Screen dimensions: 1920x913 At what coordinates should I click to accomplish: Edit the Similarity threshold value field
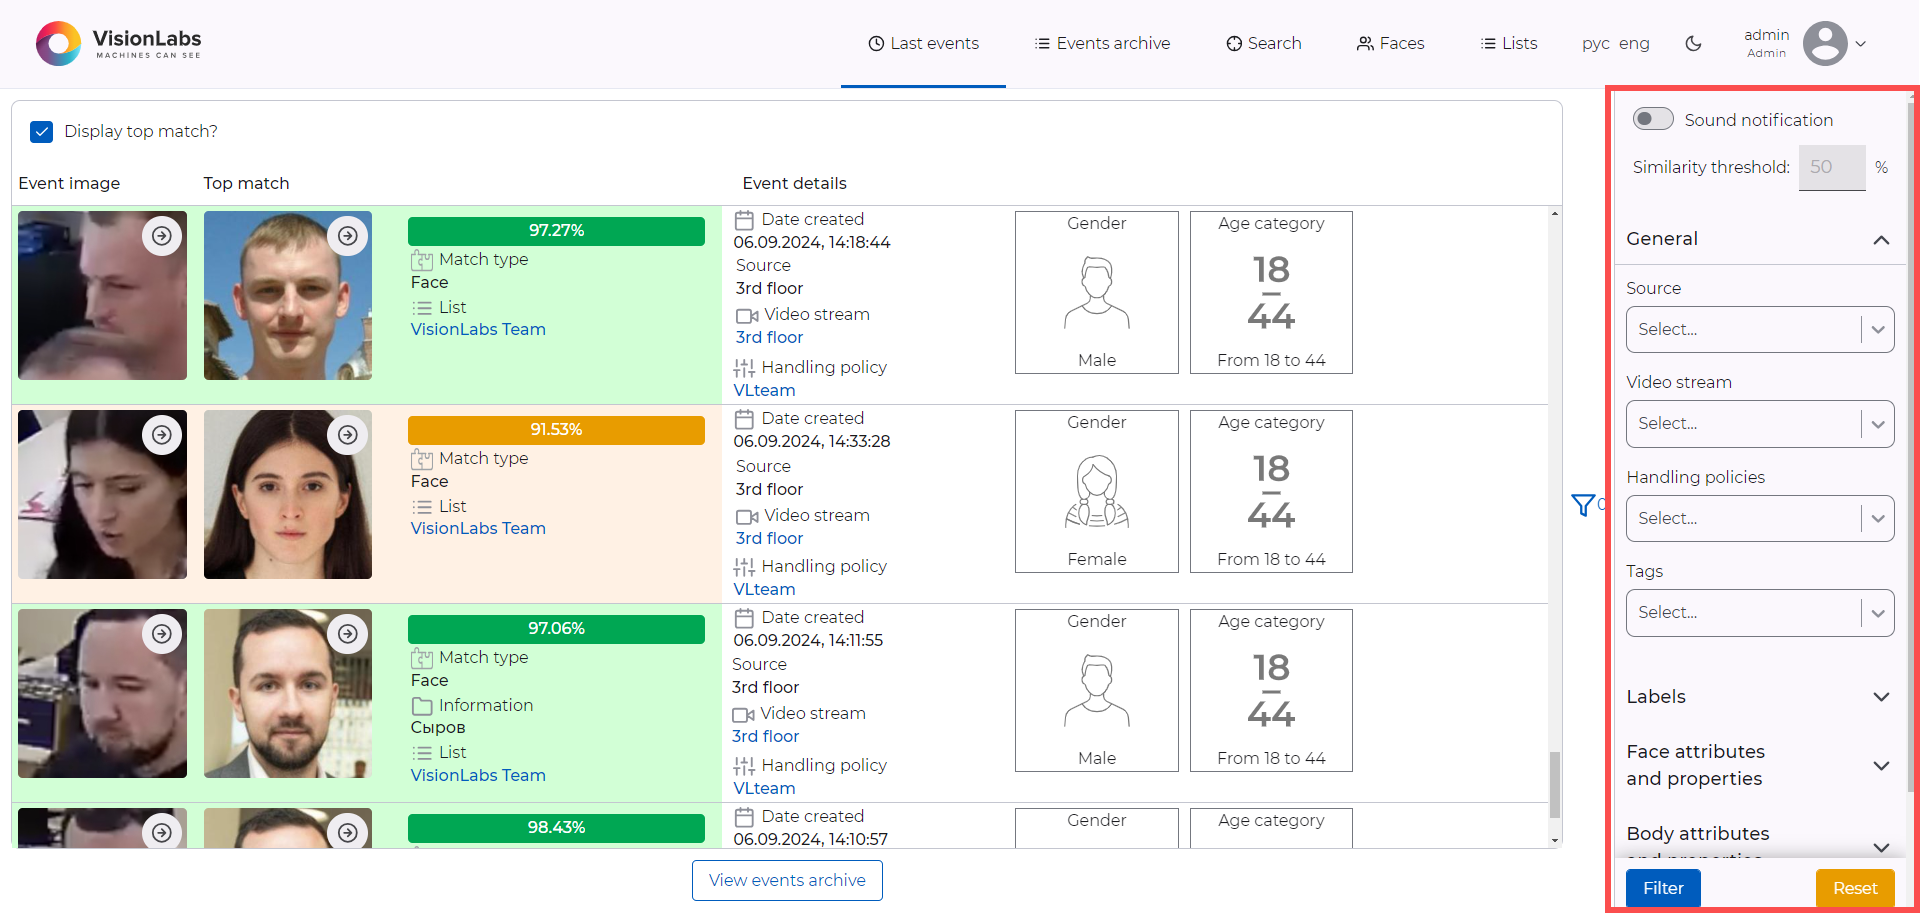click(x=1831, y=167)
